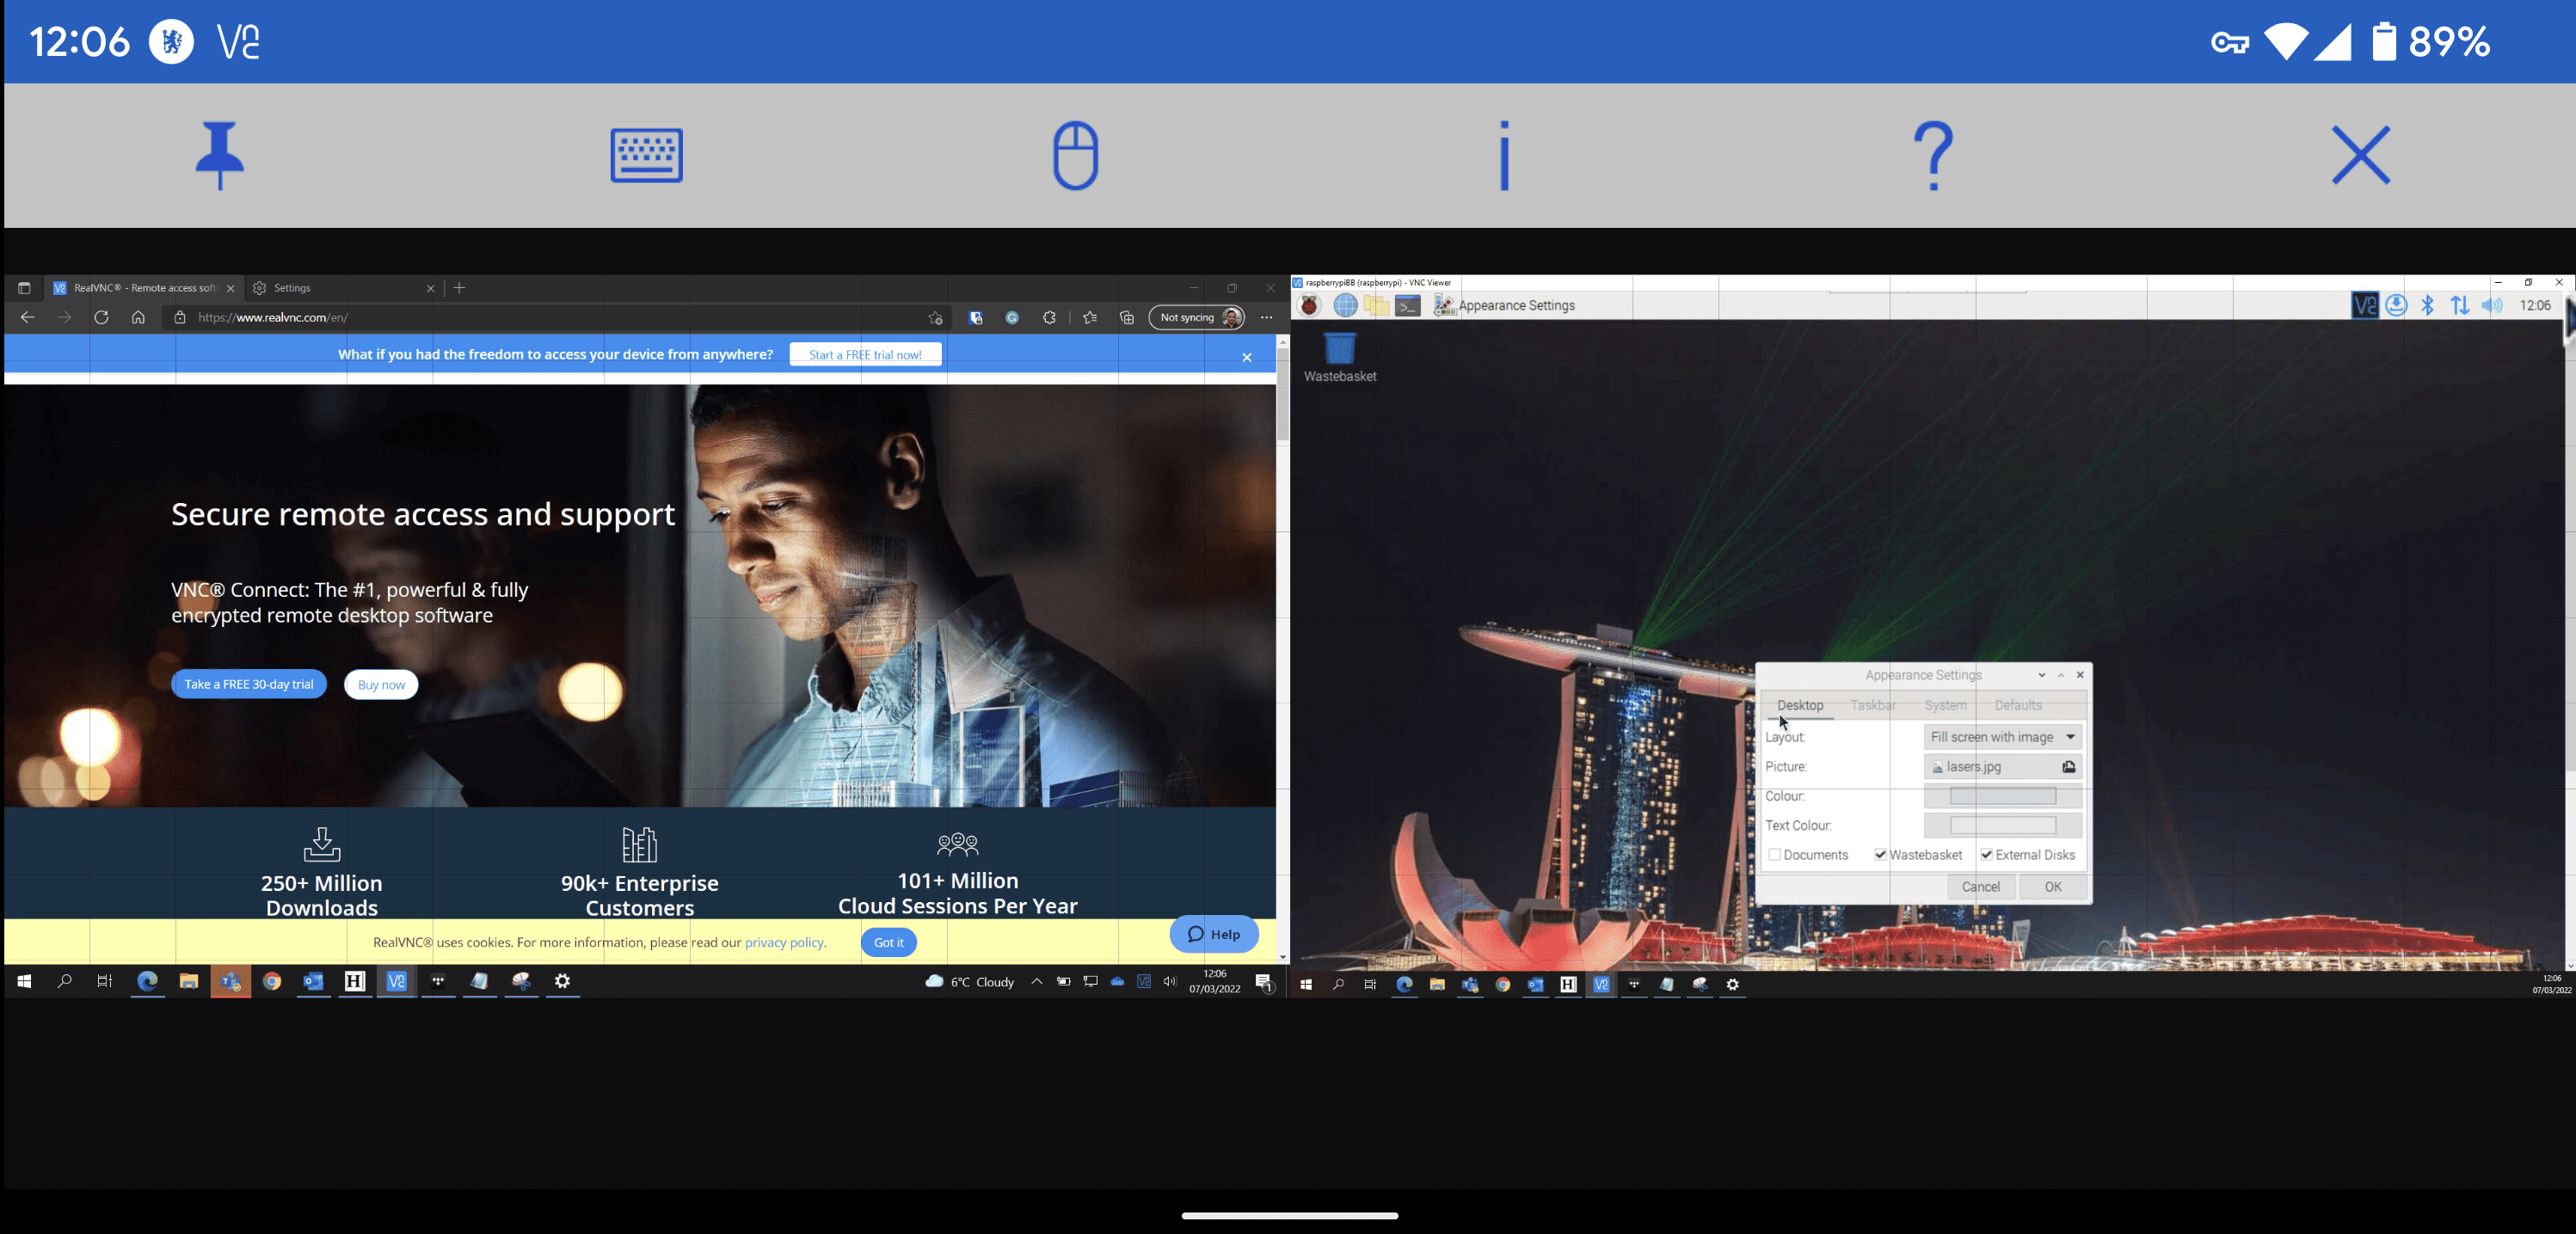Click OK in Appearance Settings

point(2053,887)
